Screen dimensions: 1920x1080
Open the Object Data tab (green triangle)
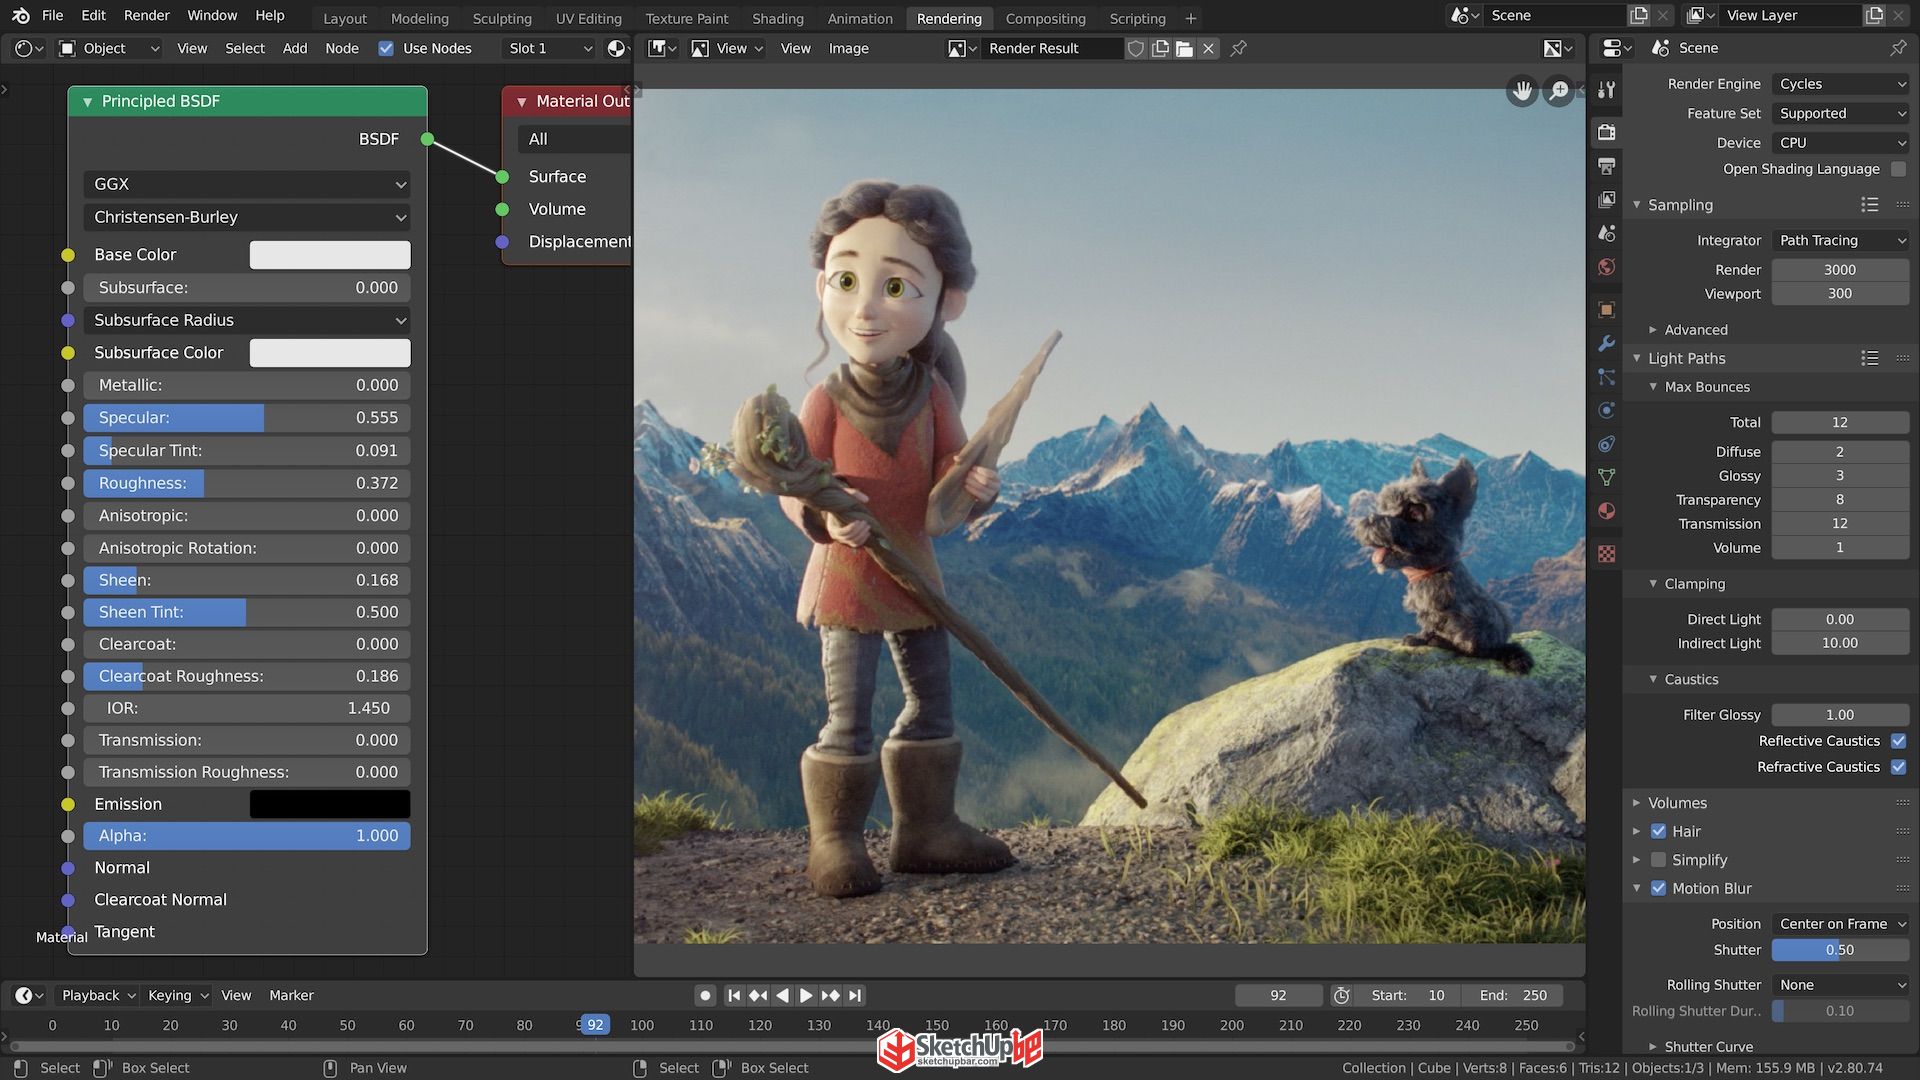click(1606, 477)
